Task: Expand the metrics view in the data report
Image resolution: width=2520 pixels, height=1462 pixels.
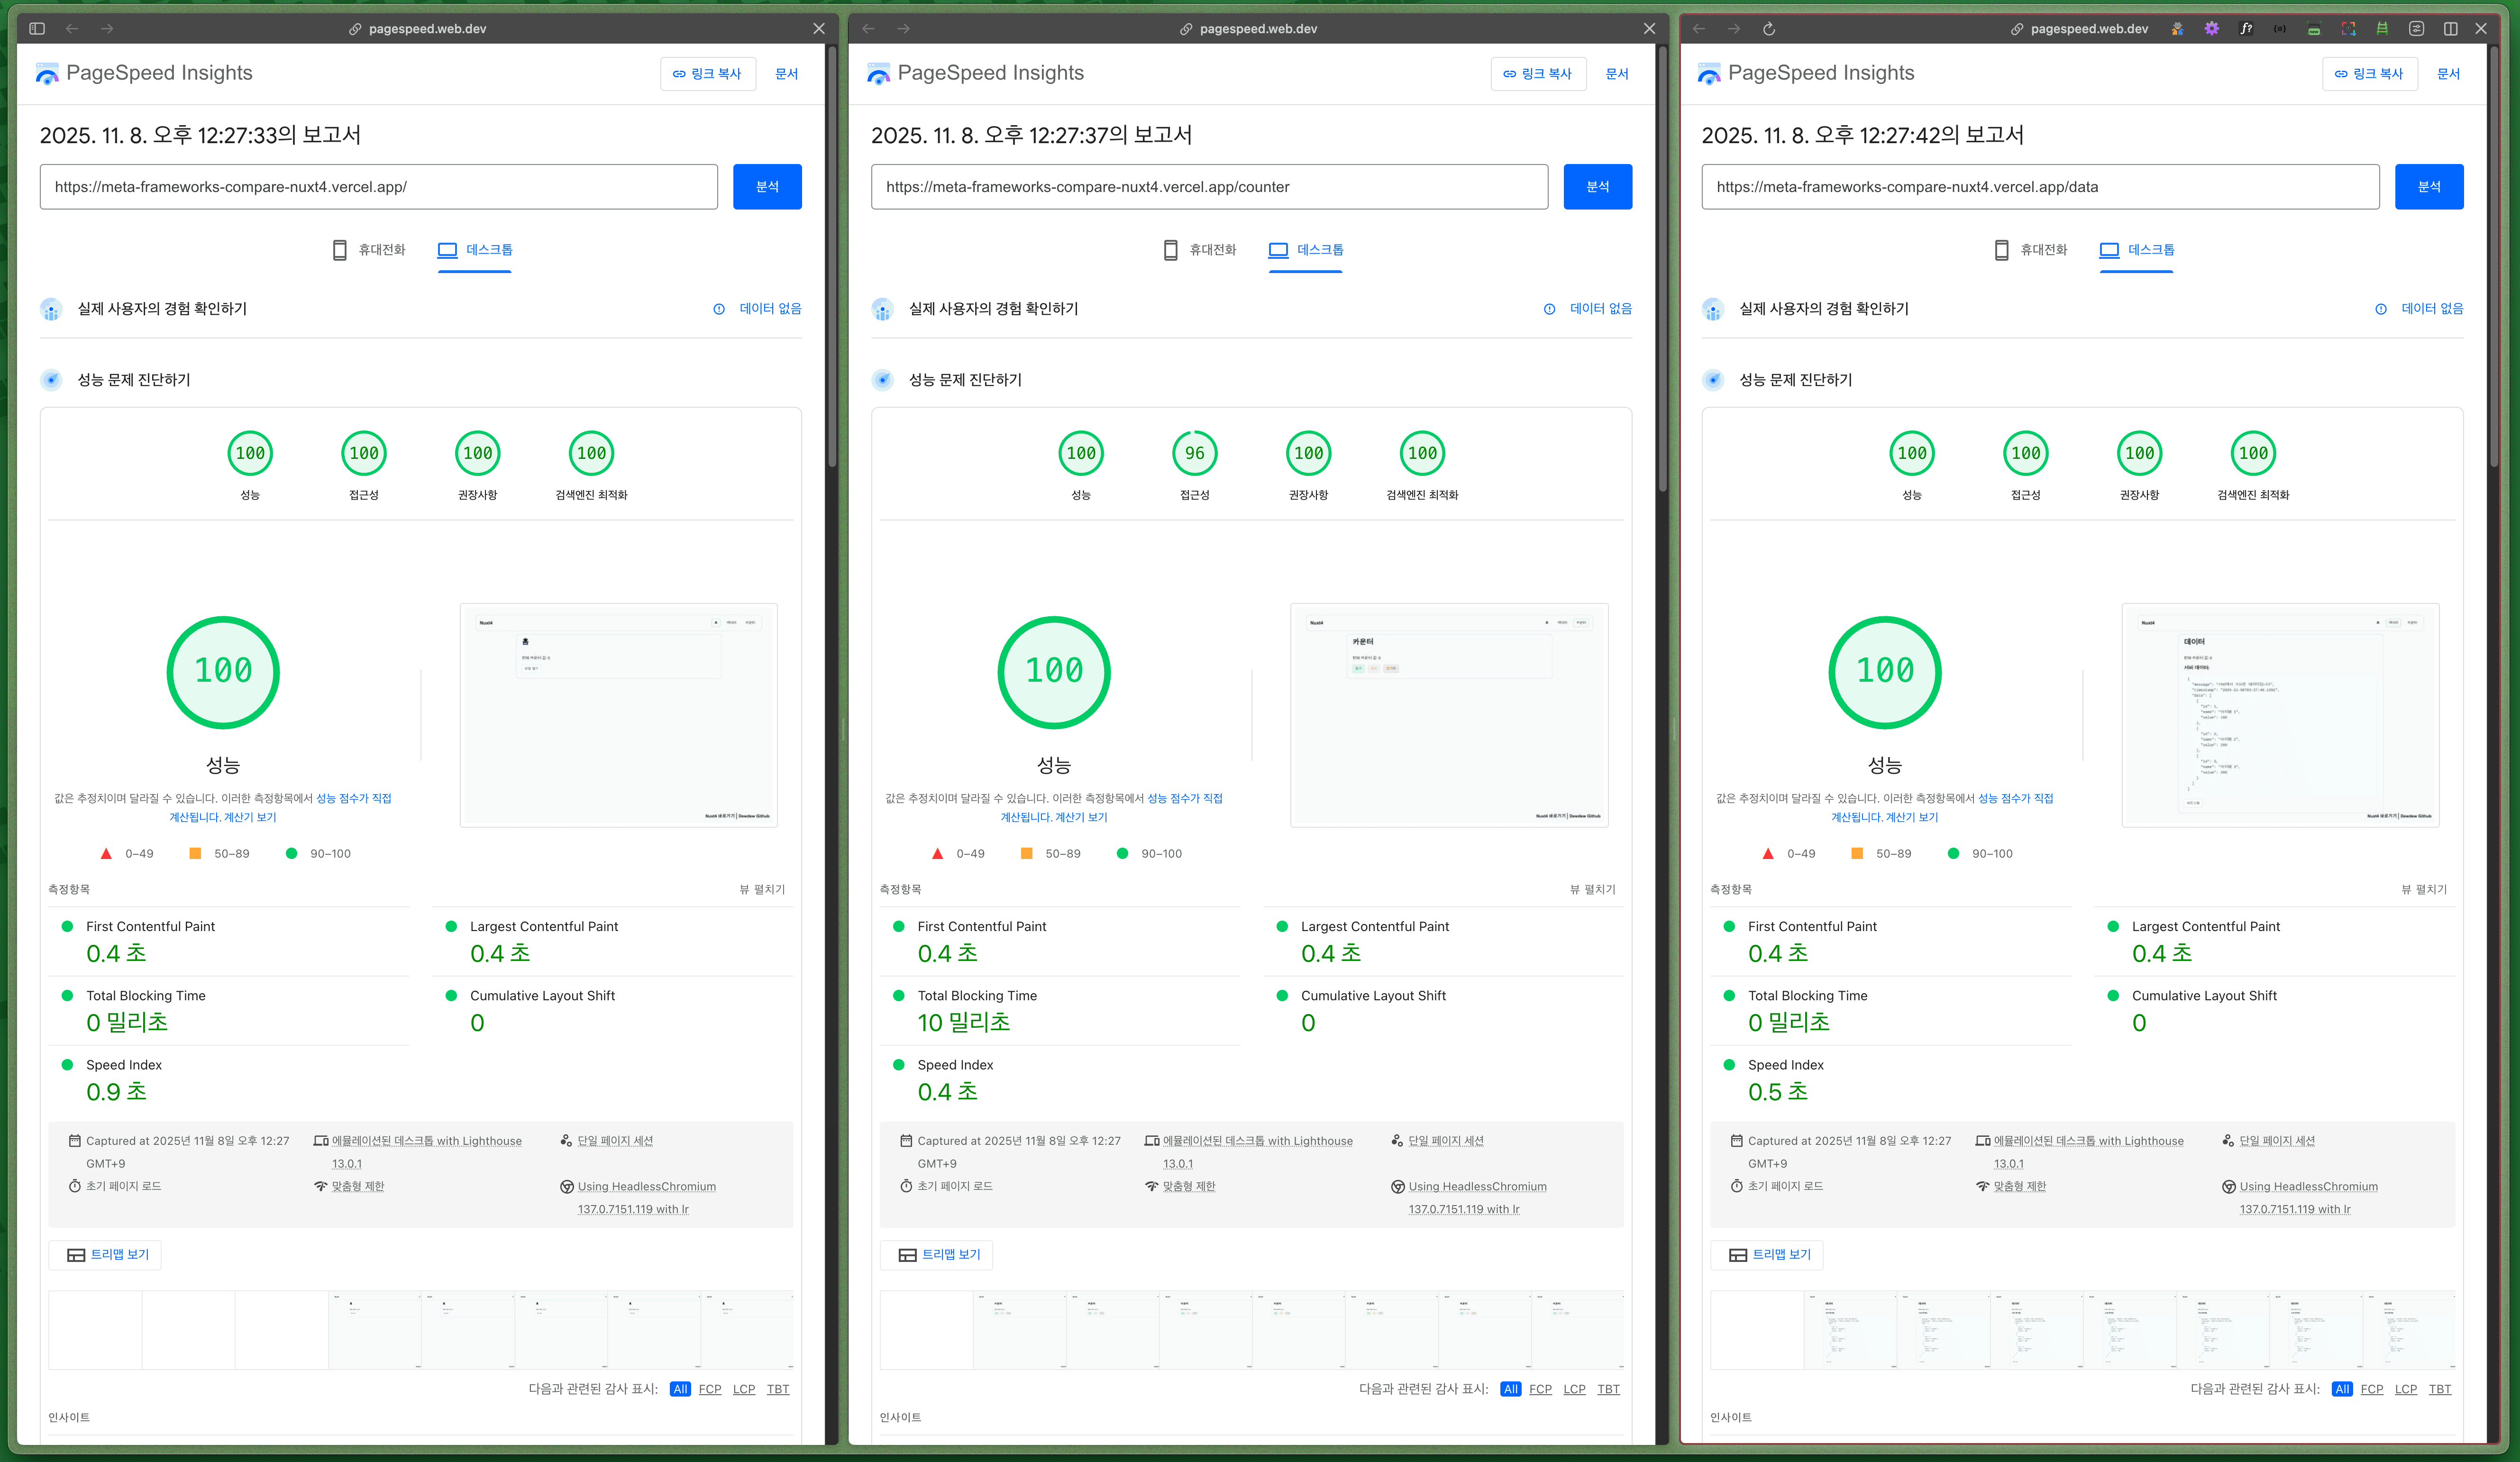Action: [x=2423, y=889]
